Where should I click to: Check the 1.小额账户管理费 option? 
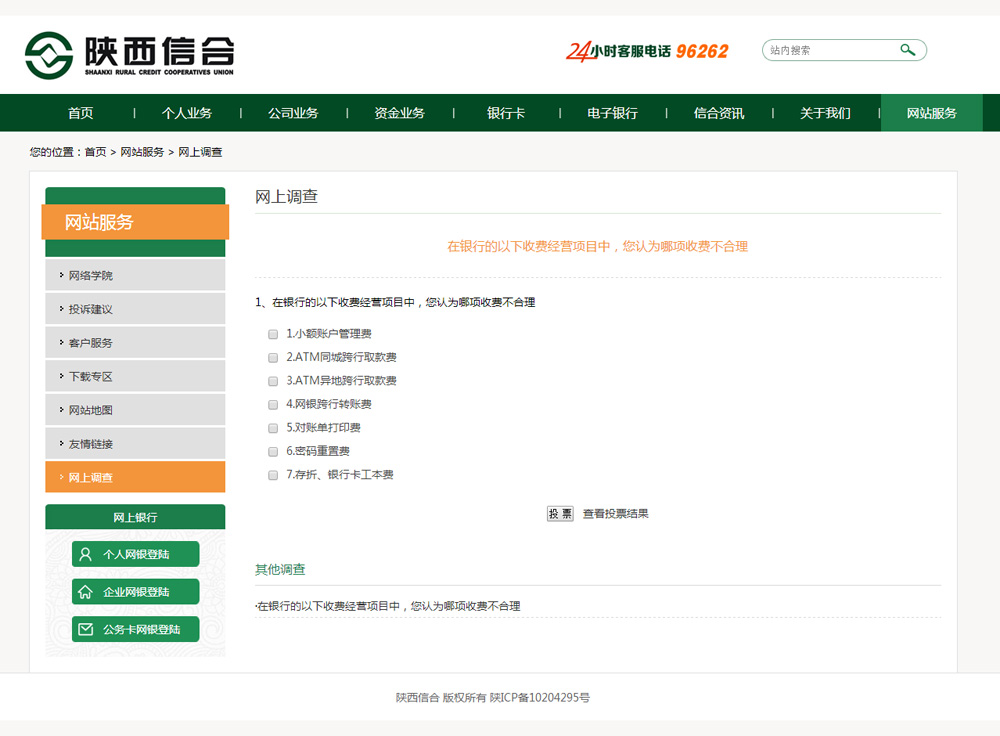(x=272, y=334)
